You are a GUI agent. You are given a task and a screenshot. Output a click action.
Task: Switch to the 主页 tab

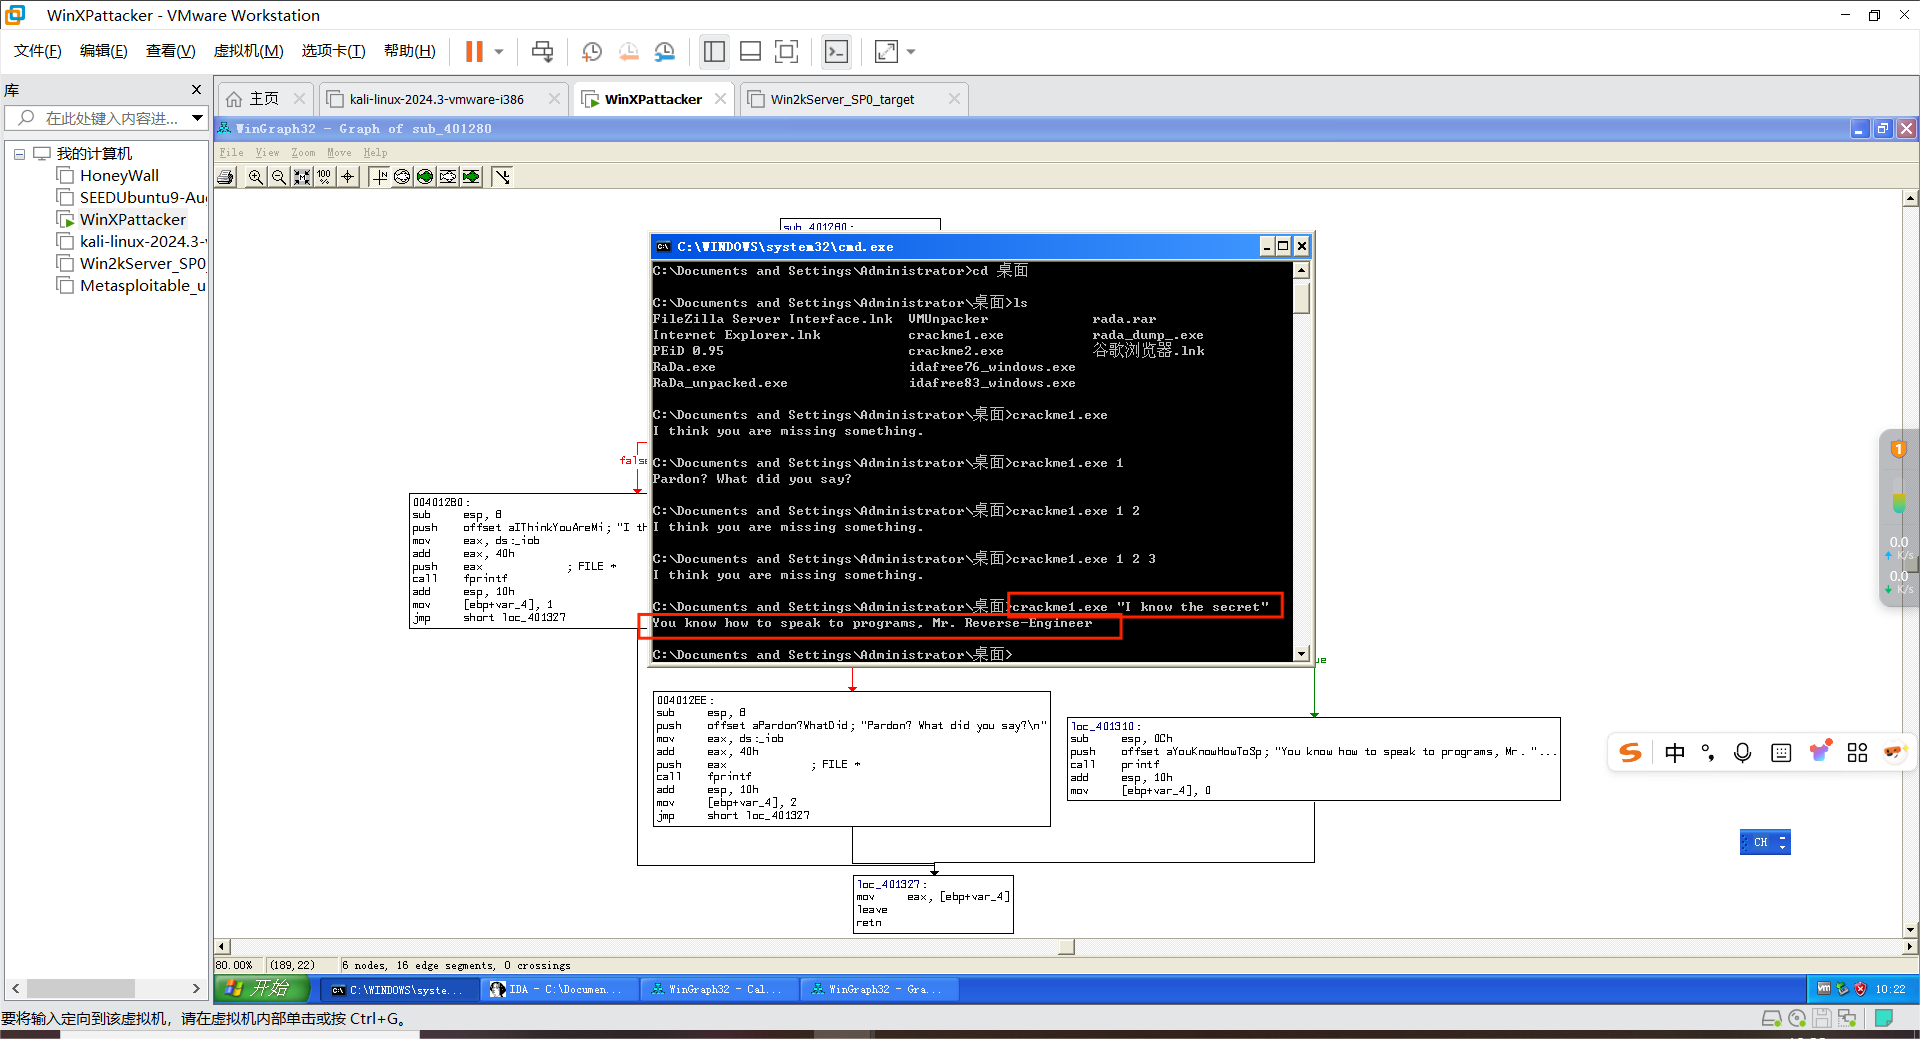[x=264, y=99]
